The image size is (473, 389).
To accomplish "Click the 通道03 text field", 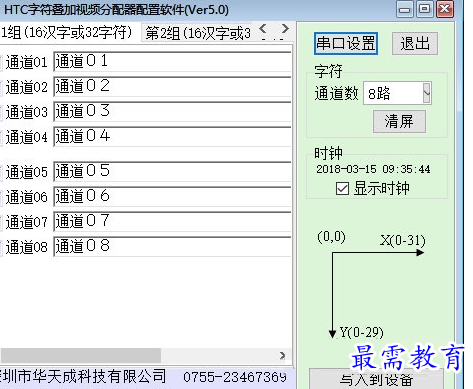I will pyautogui.click(x=172, y=112).
